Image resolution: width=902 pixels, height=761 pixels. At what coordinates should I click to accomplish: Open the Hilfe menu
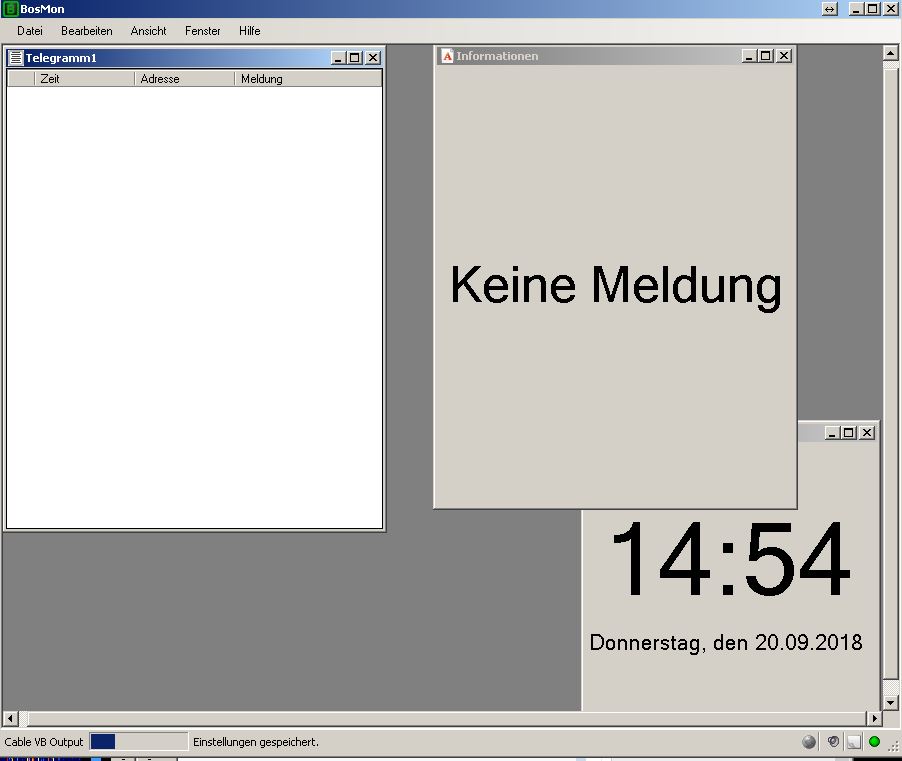tap(250, 31)
